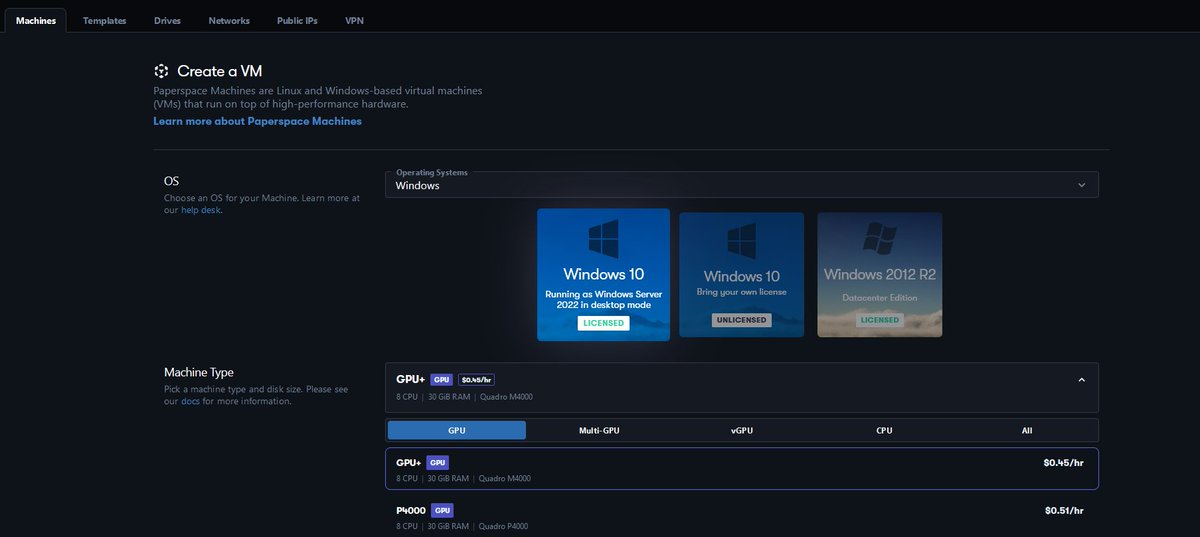The width and height of the screenshot is (1200, 537).
Task: Follow Learn more about Paperspace Machines link
Action: tap(257, 121)
